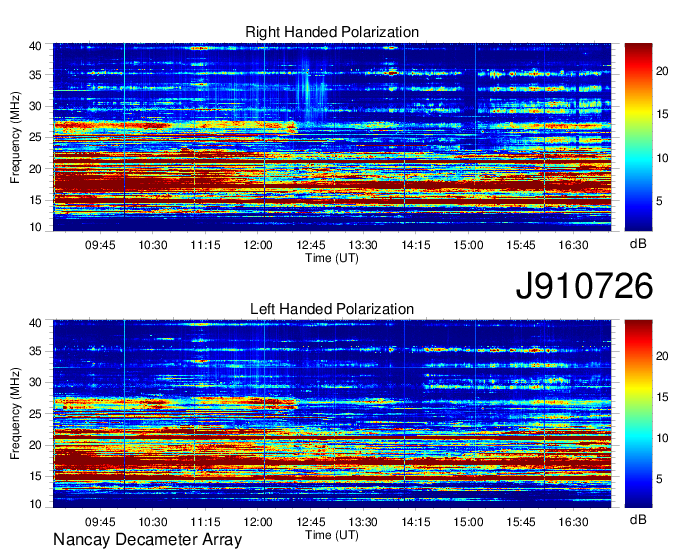The image size is (680, 552).
Task: Click the 10 frequency tick on upper plot
Action: point(35,227)
